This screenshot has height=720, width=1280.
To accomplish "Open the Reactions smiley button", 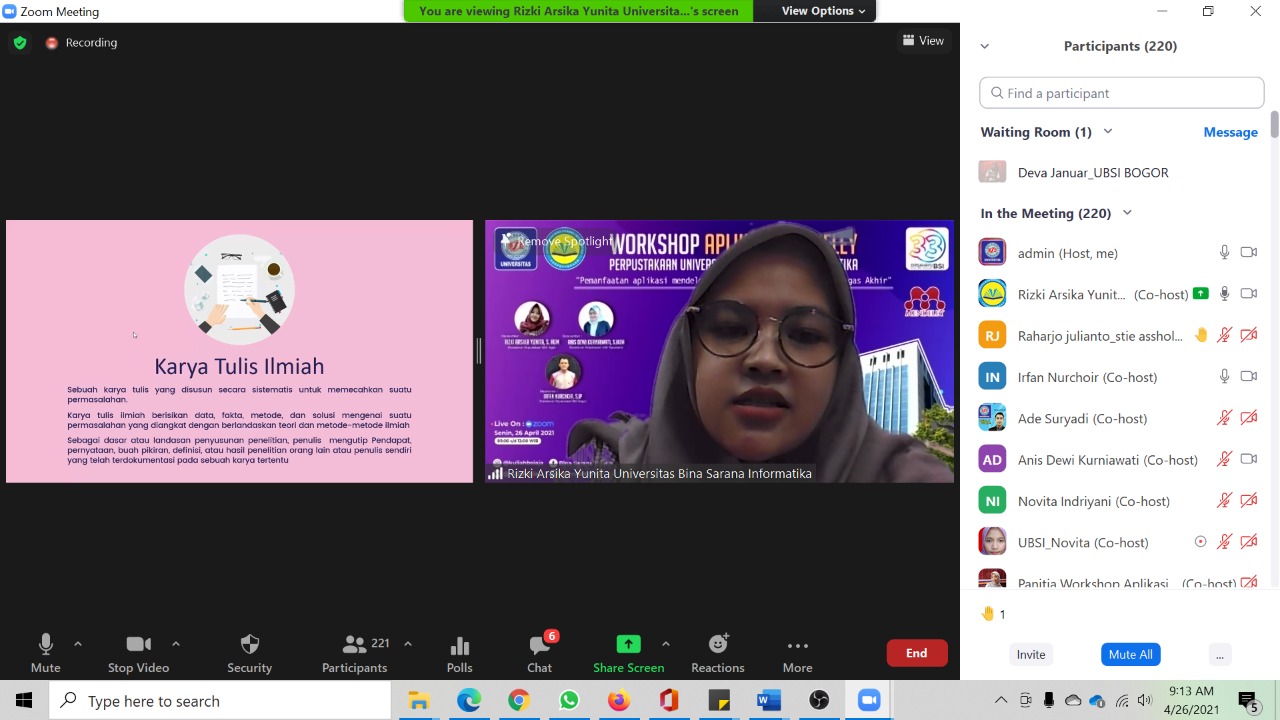I will click(717, 654).
